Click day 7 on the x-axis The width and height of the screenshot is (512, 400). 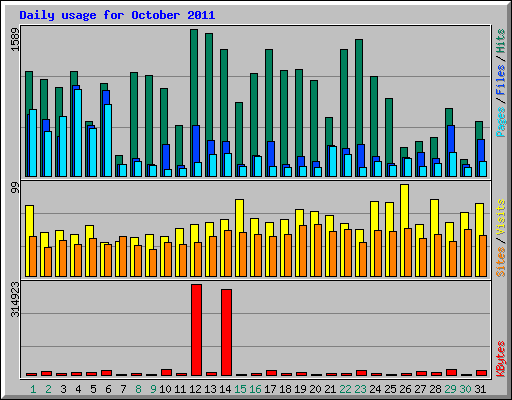(123, 389)
